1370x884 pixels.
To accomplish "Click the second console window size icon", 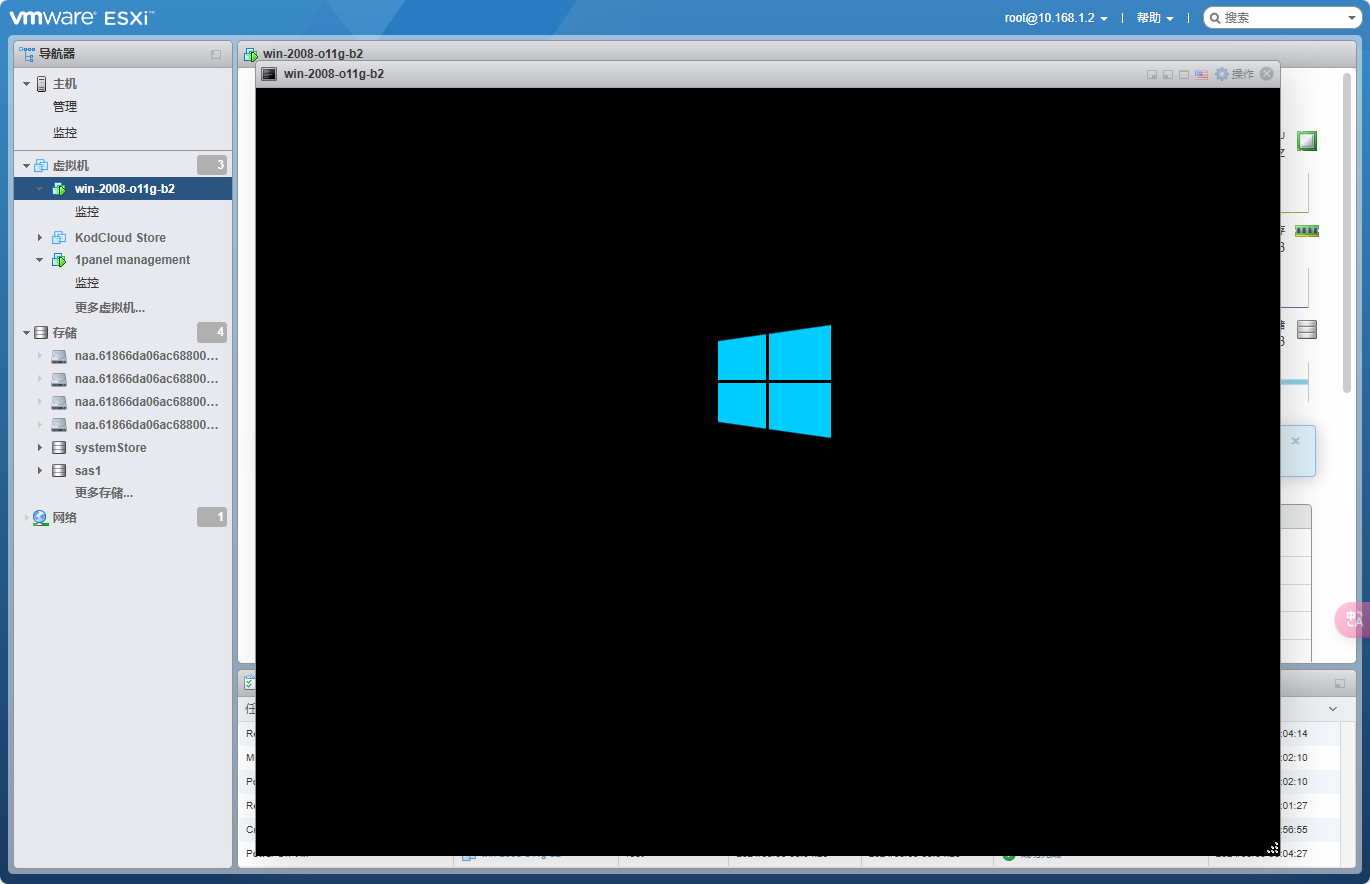I will pos(1168,75).
